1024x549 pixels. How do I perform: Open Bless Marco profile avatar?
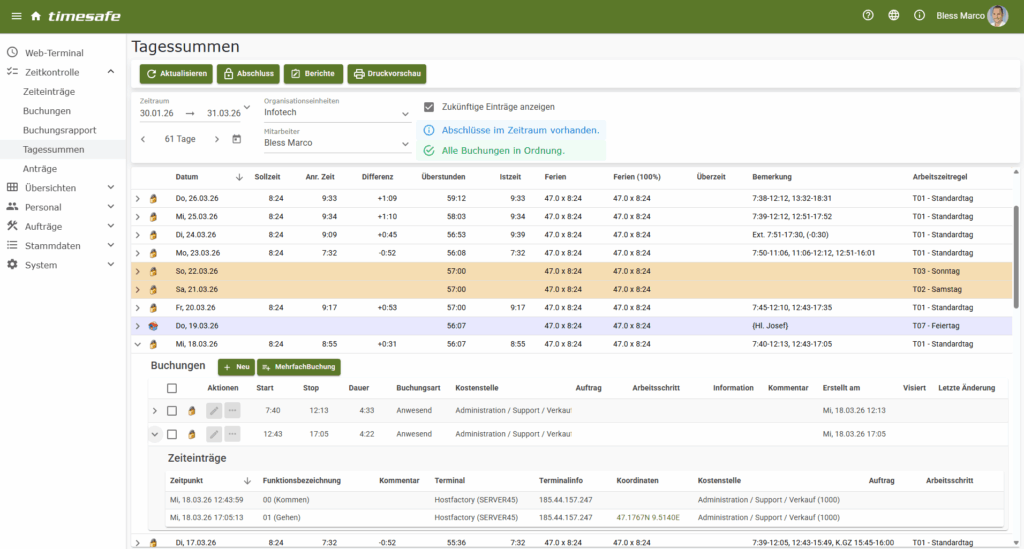point(997,16)
